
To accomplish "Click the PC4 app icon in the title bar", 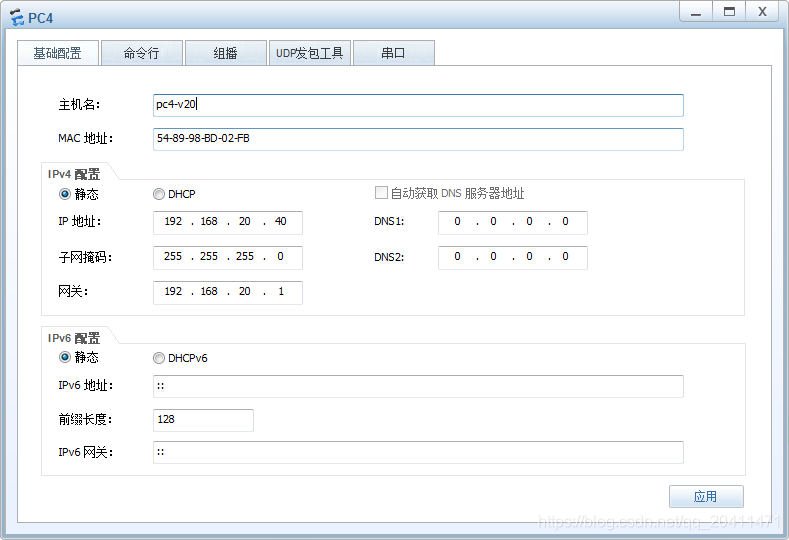I will point(17,17).
